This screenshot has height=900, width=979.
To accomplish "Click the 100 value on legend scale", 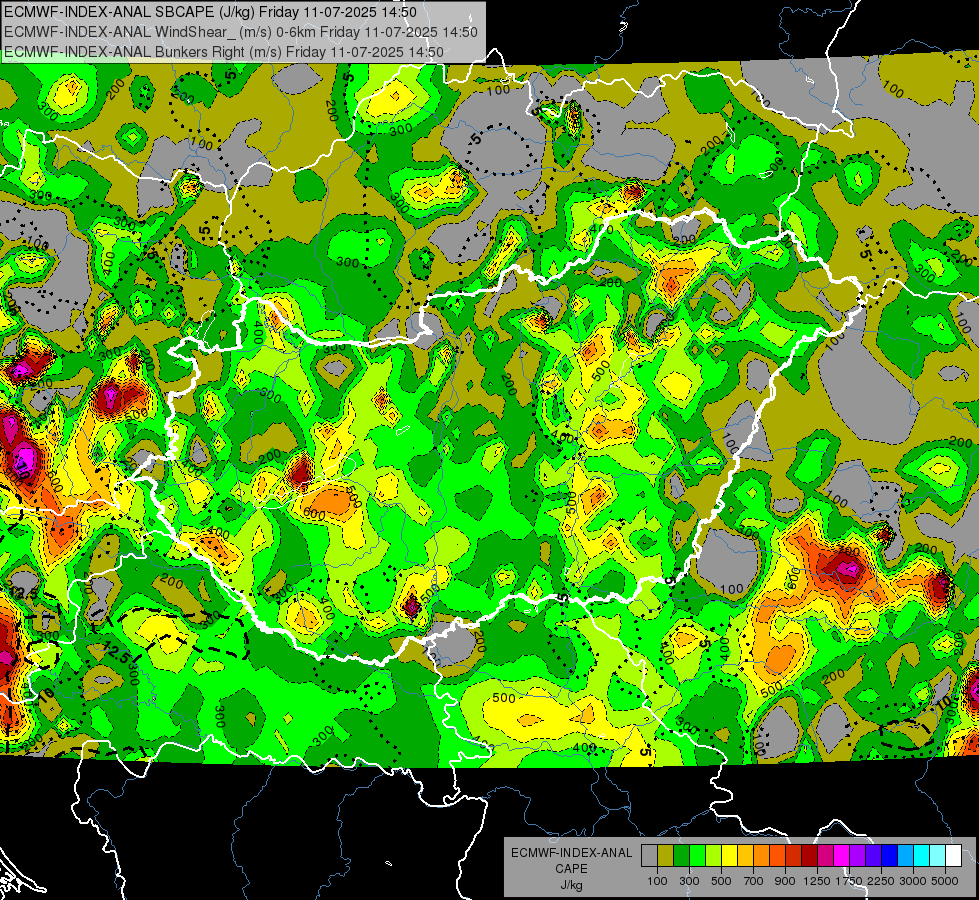I will [657, 881].
